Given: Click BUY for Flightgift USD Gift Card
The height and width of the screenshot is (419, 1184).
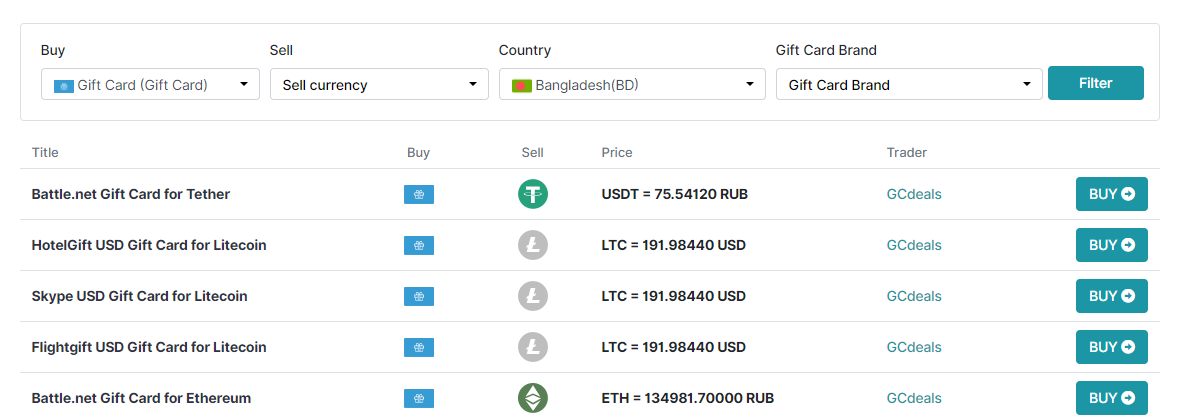Looking at the screenshot, I should [1112, 347].
